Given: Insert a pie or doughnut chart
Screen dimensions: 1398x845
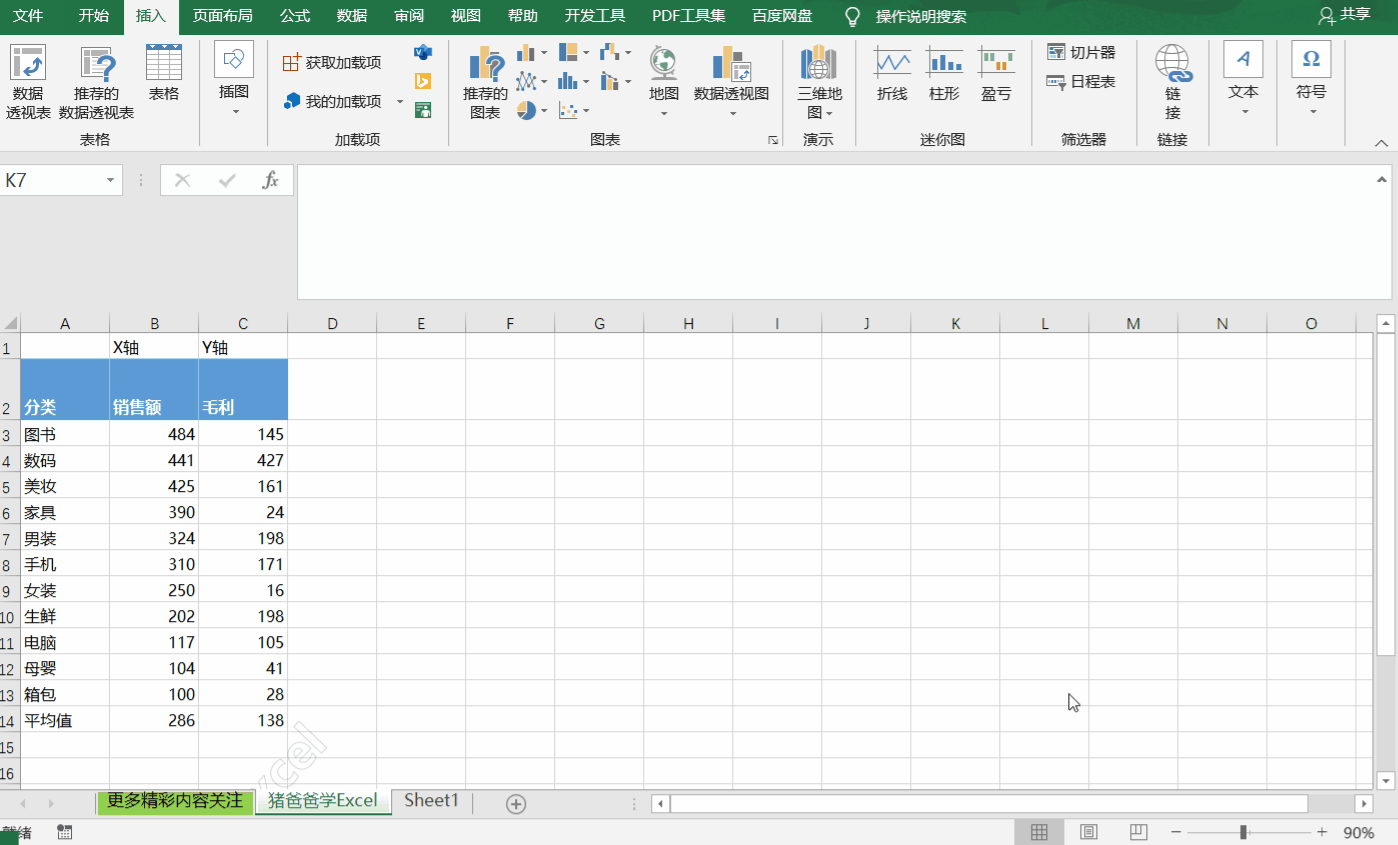Looking at the screenshot, I should [527, 110].
